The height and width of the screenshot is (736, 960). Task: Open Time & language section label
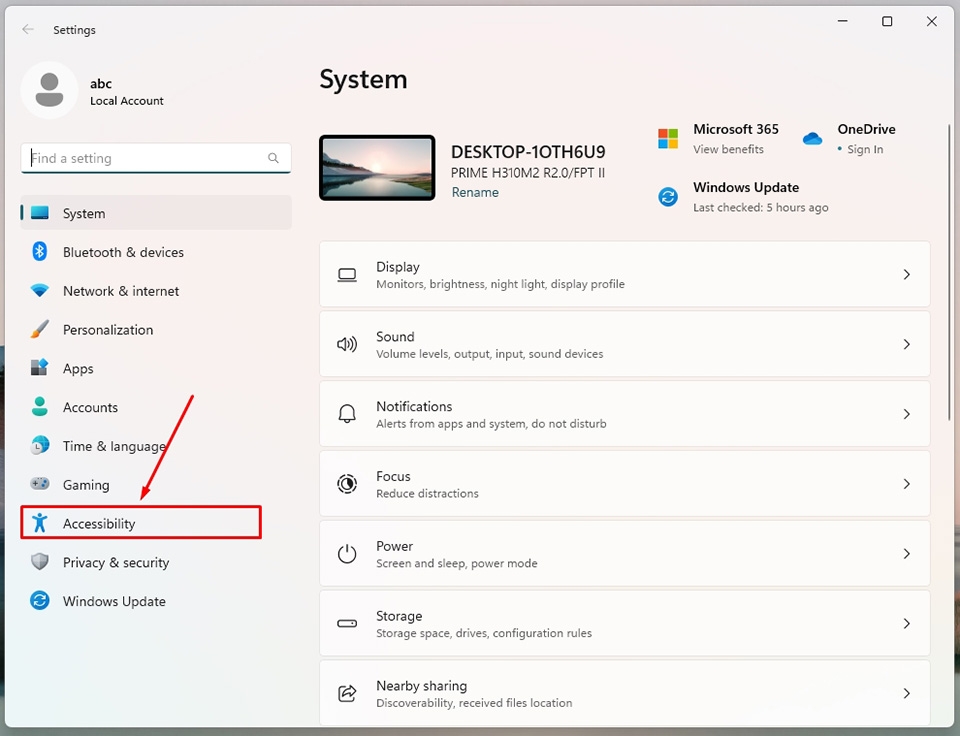tap(114, 446)
